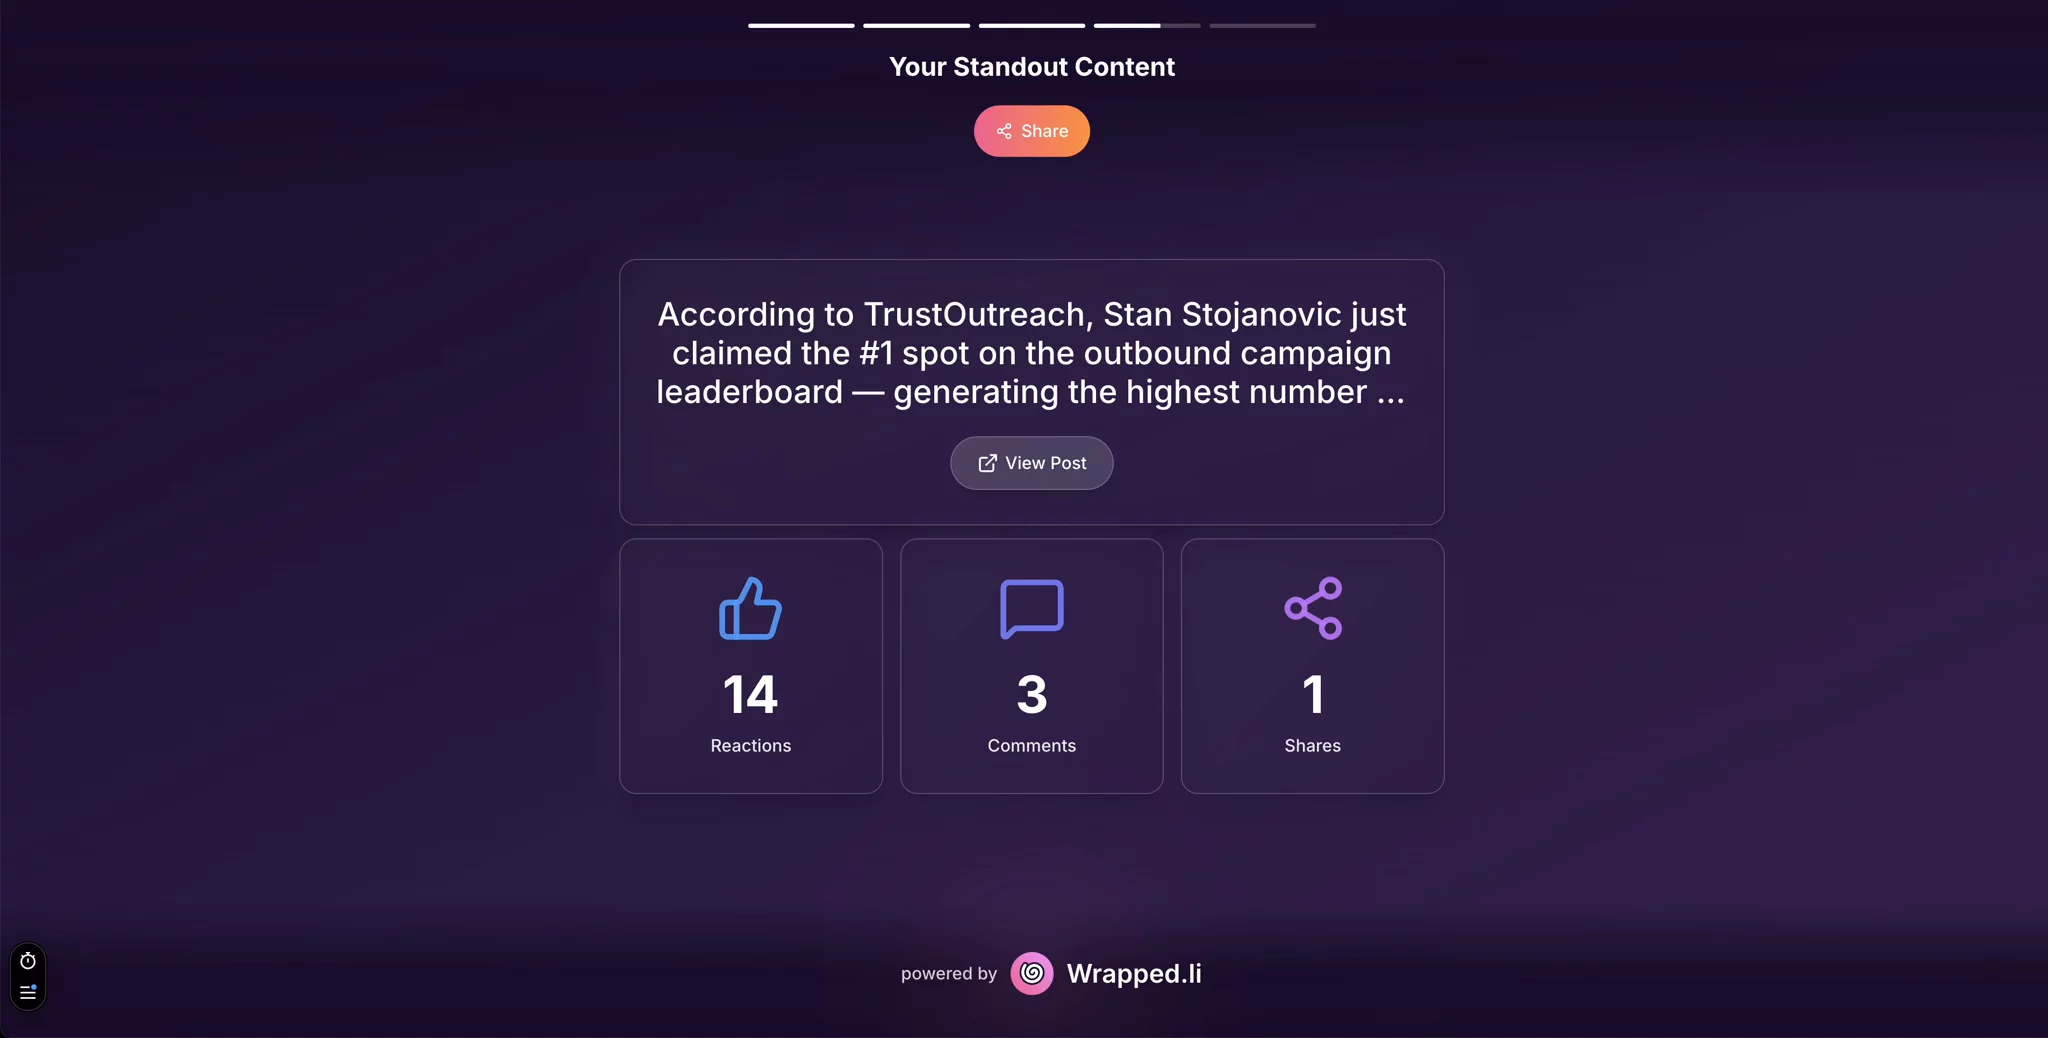Open the post via View Post
Viewport: 2048px width, 1038px height.
point(1031,463)
